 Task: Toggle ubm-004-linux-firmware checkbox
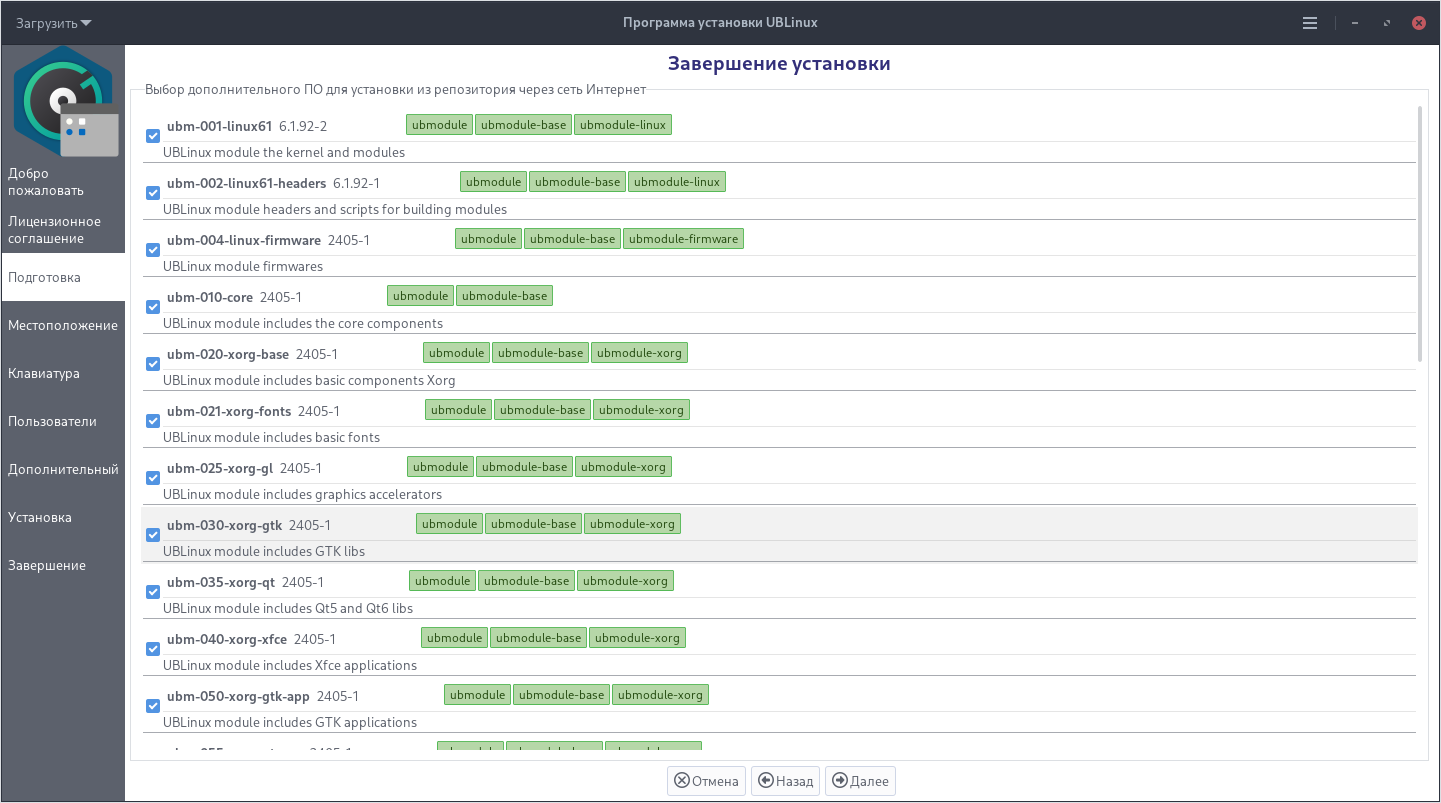pyautogui.click(x=153, y=250)
